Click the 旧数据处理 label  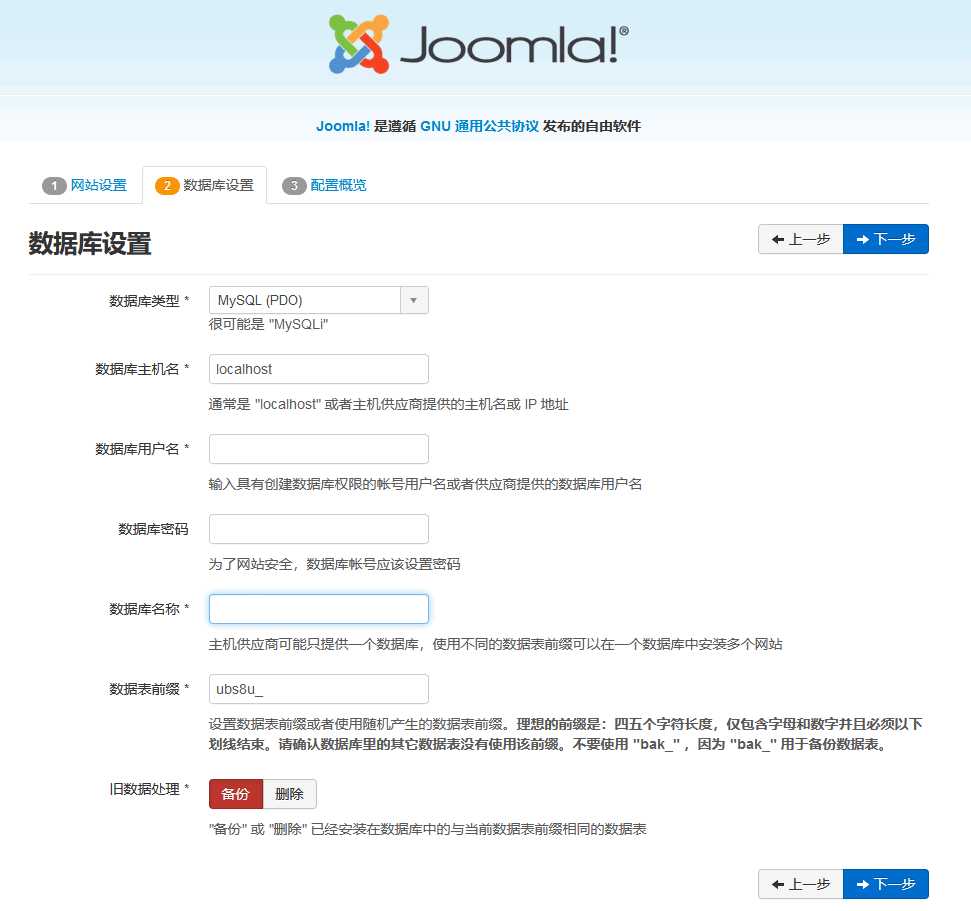pyautogui.click(x=149, y=789)
